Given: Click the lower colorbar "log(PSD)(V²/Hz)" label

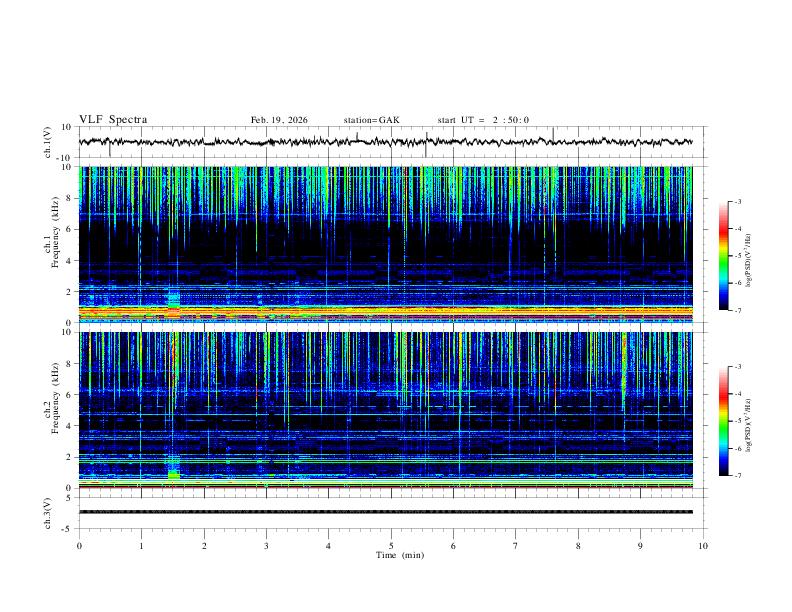Looking at the screenshot, I should 748,425.
